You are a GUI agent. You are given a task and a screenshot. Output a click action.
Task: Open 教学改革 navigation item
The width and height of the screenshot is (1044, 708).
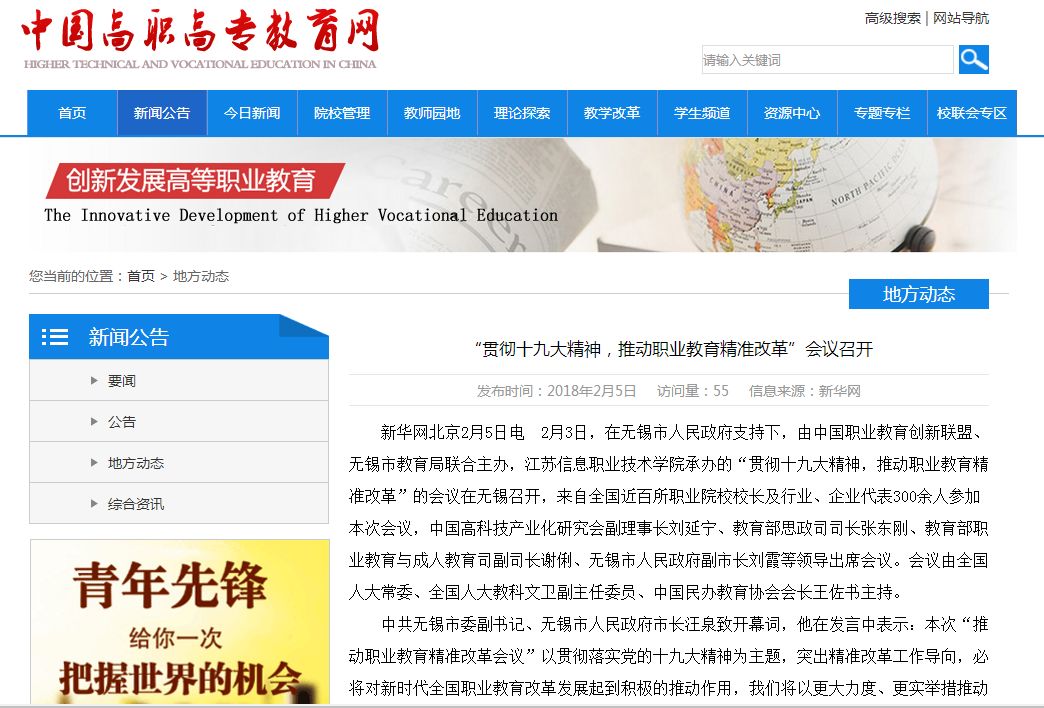[612, 113]
